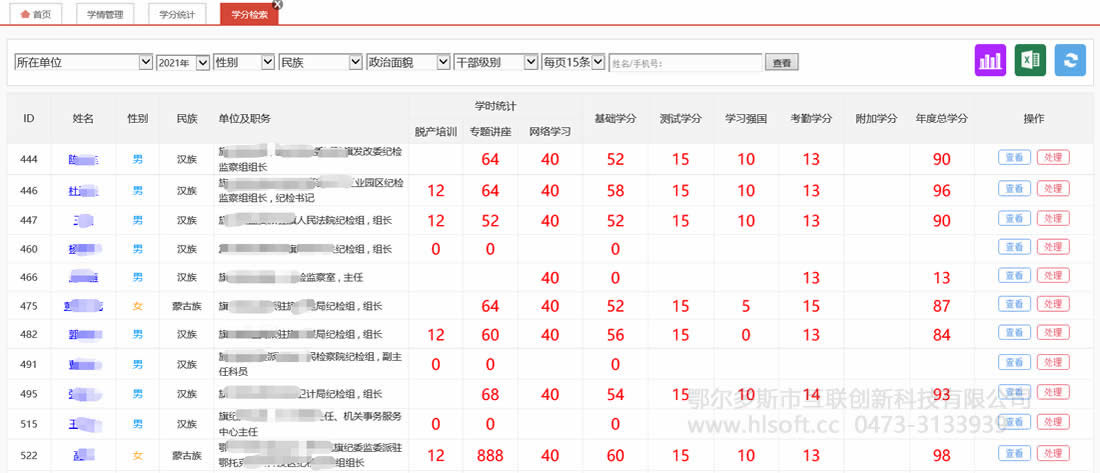Focus the 姓名/手机号 search field

coord(685,62)
